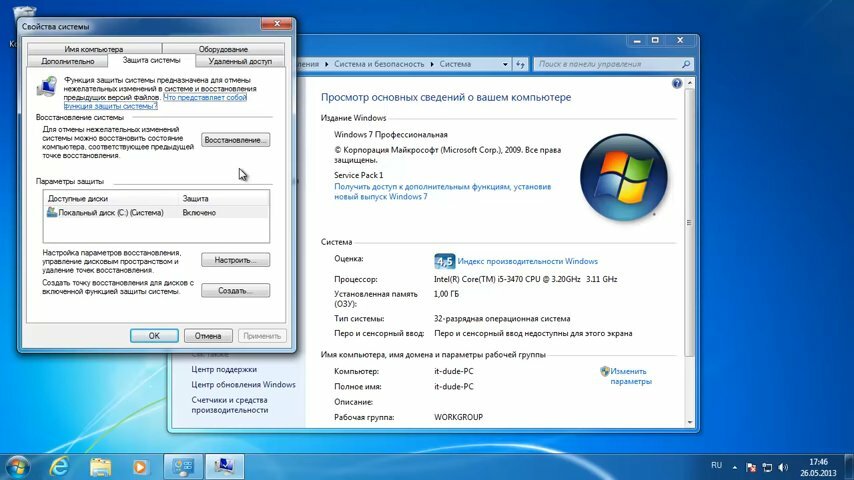Switch to Удаленный доступ tab
Screen dimensions: 854x480
point(240,62)
